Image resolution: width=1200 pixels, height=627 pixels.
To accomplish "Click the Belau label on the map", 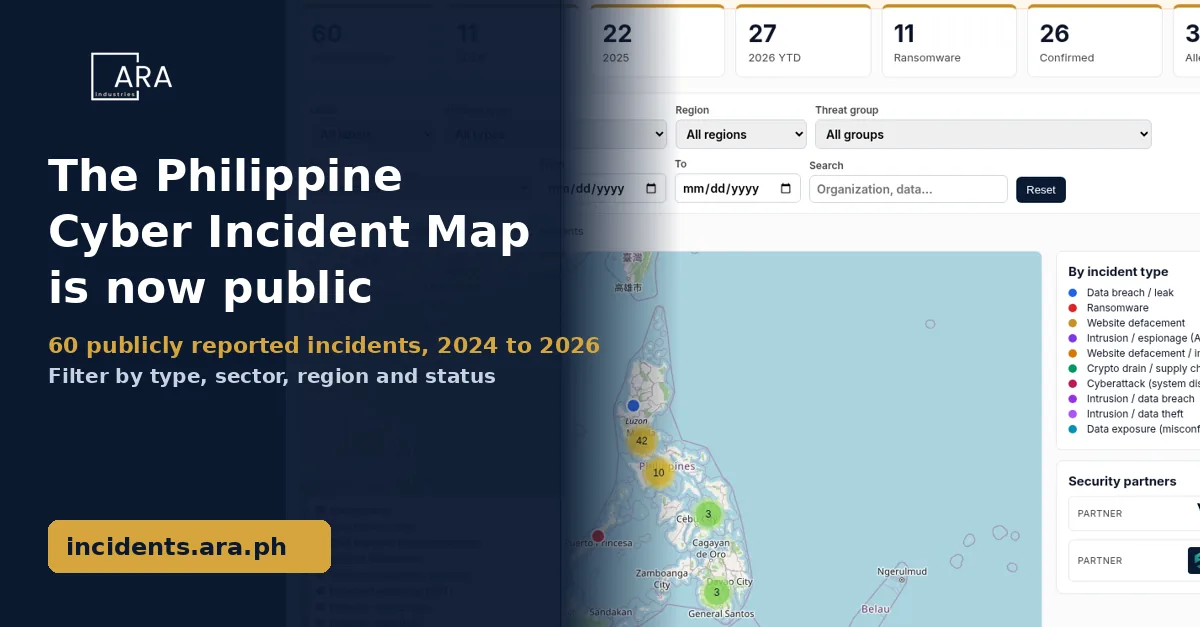I will [x=873, y=608].
